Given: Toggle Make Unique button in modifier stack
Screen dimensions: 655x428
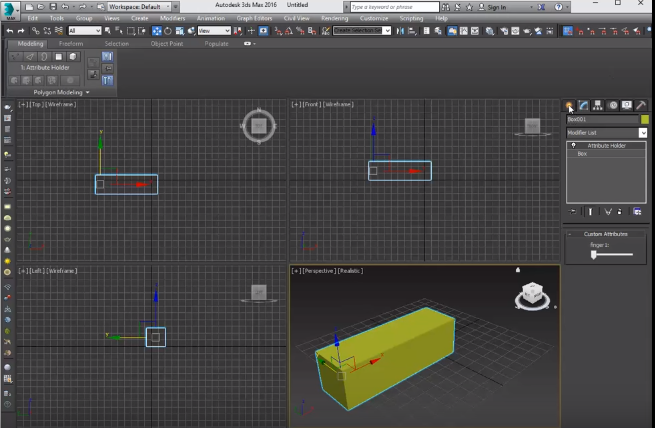Looking at the screenshot, I should tap(607, 212).
